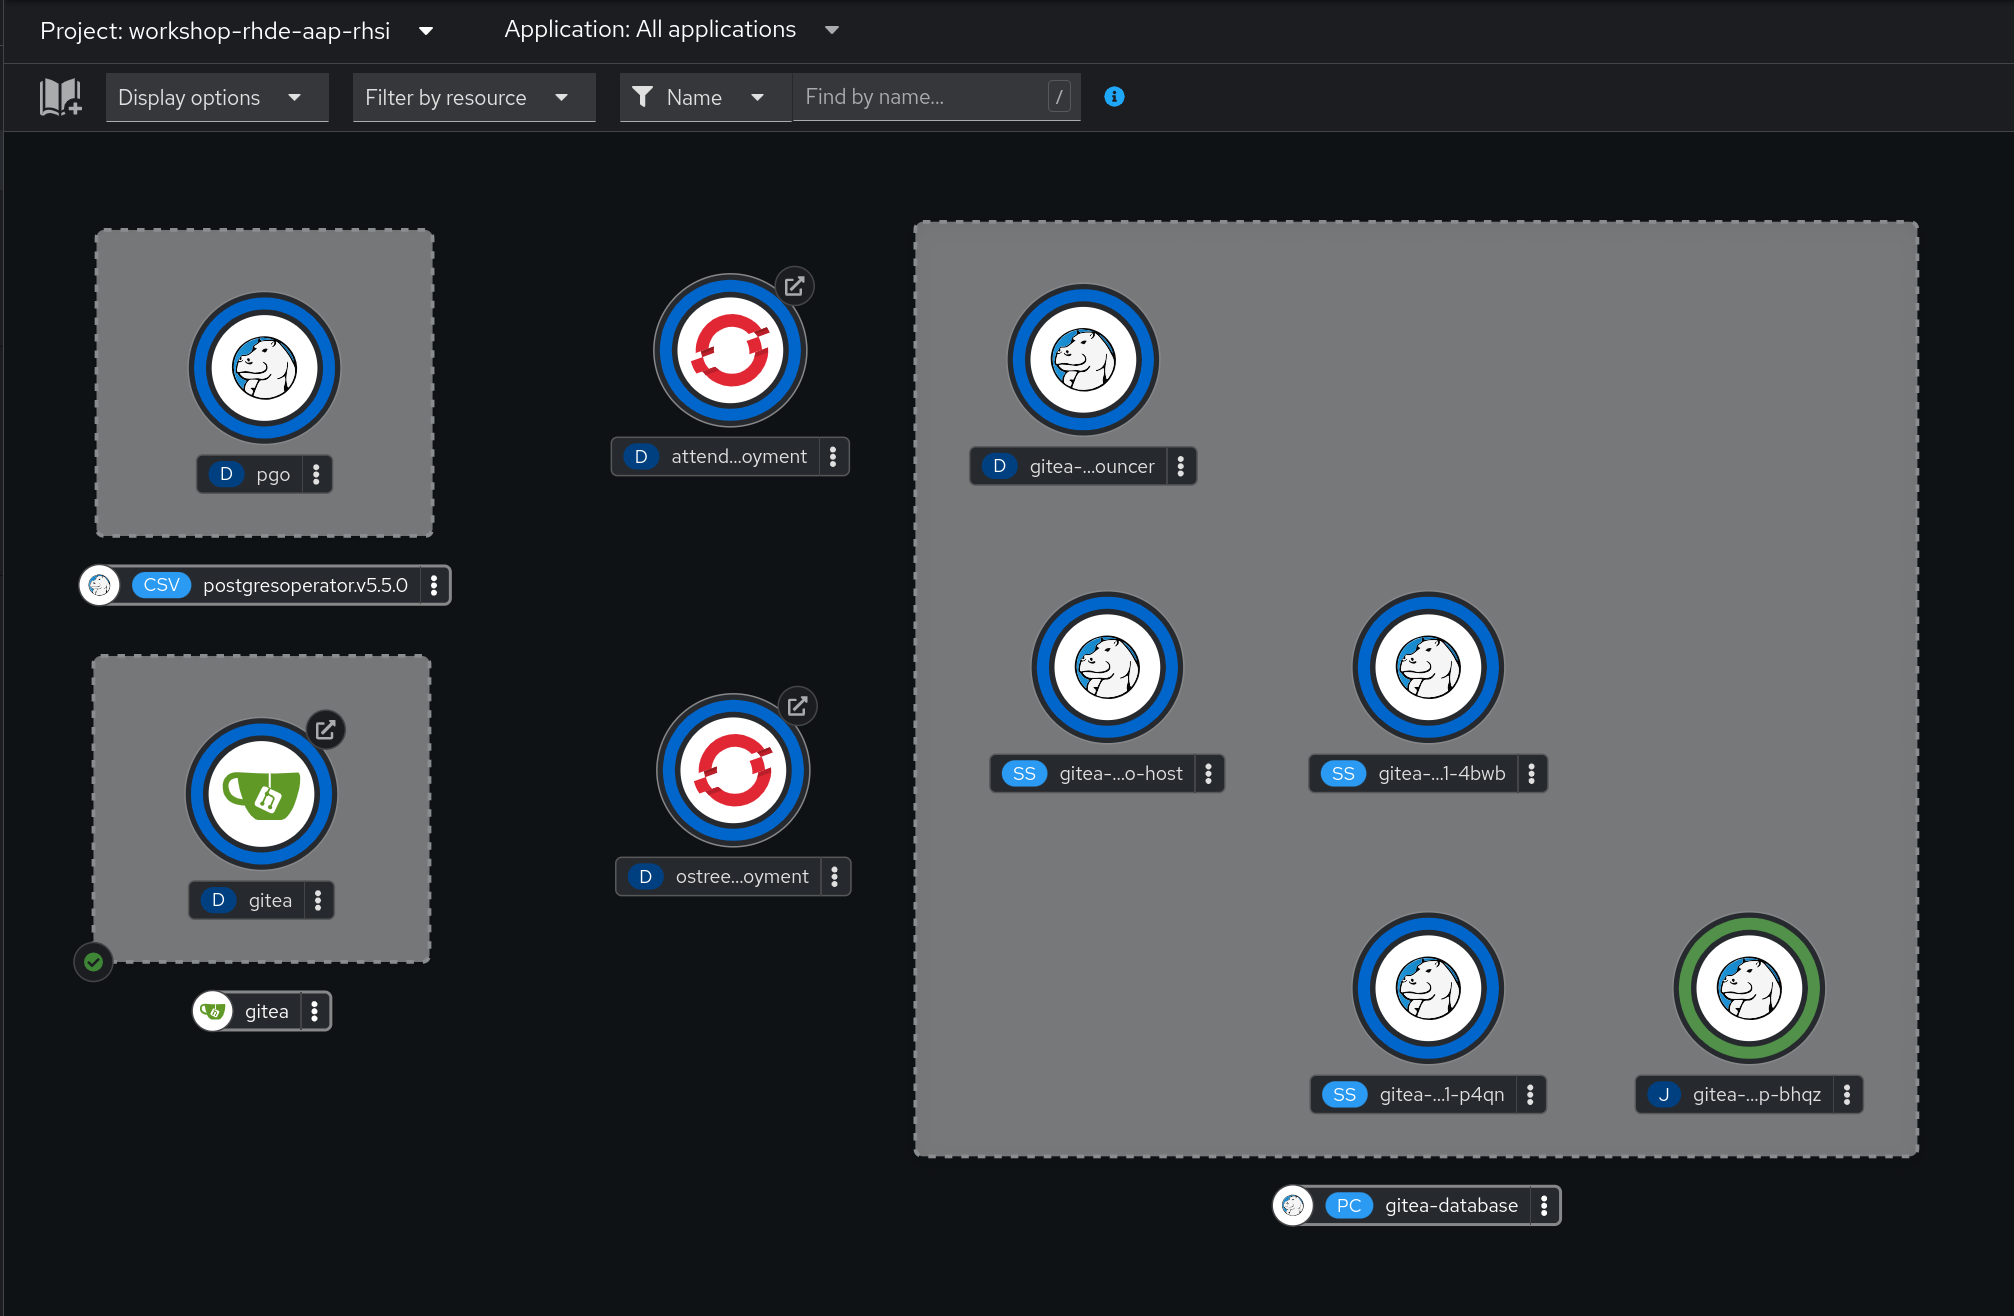Select the gitea-...1-p4qn StatefulSet node
The height and width of the screenshot is (1316, 2014).
(x=1428, y=988)
